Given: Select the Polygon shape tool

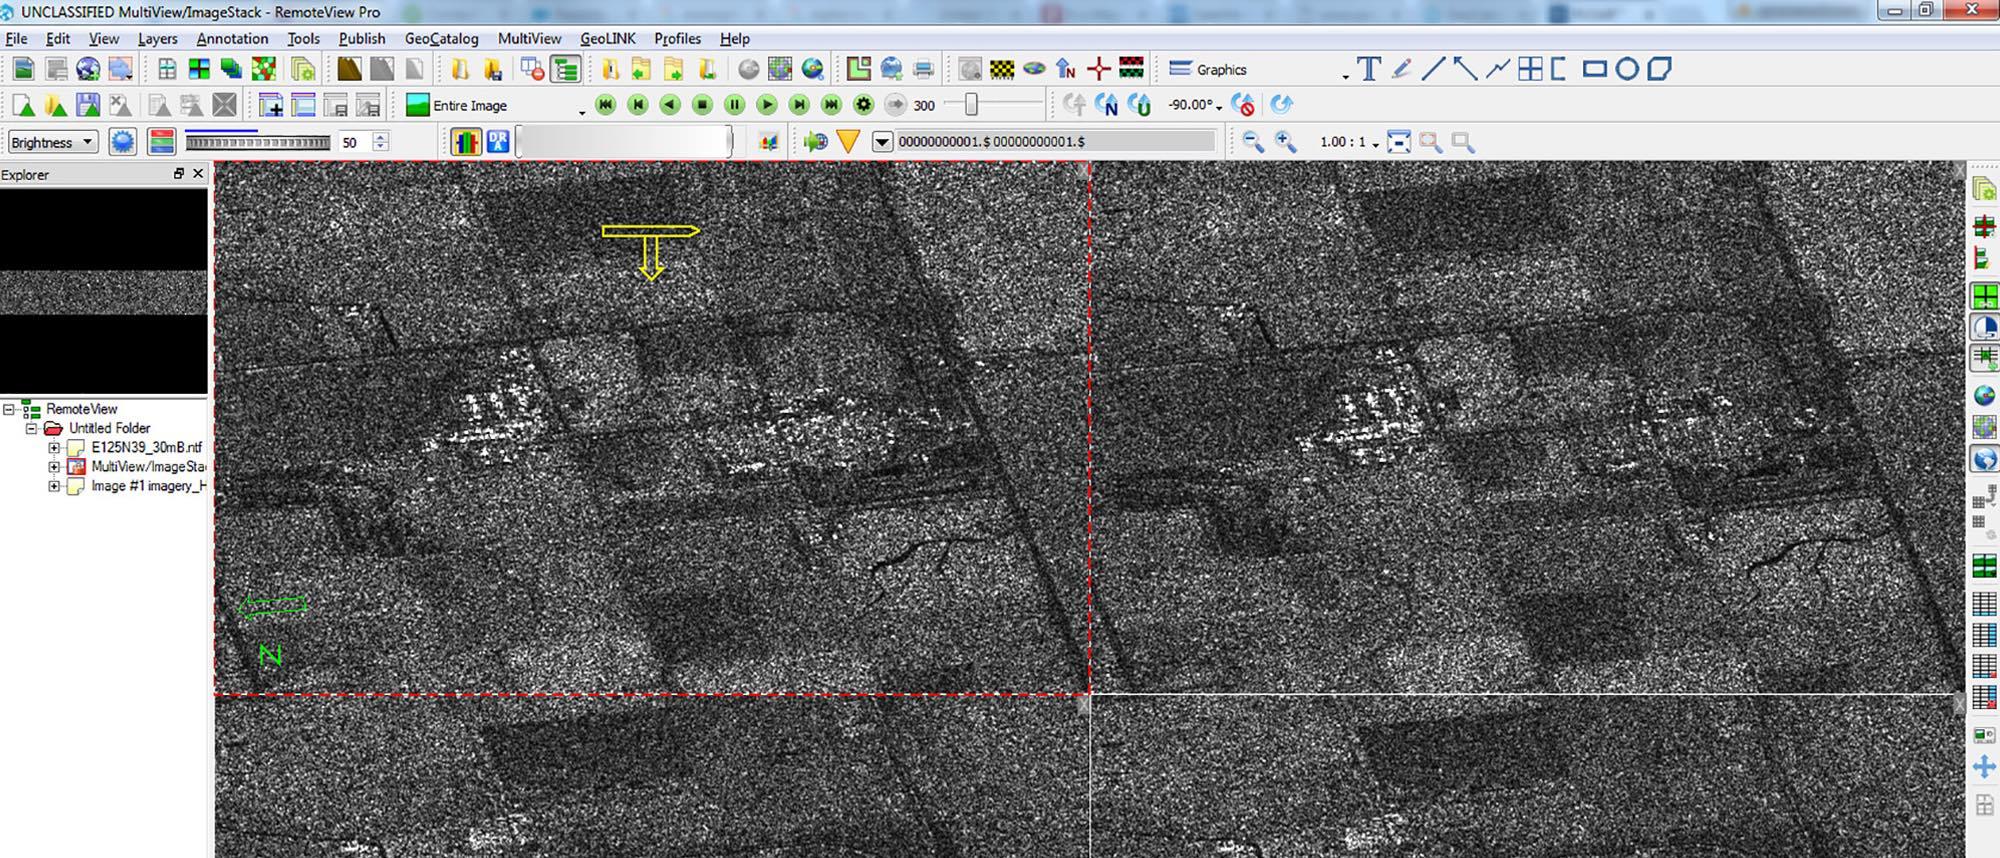Looking at the screenshot, I should pos(1659,69).
